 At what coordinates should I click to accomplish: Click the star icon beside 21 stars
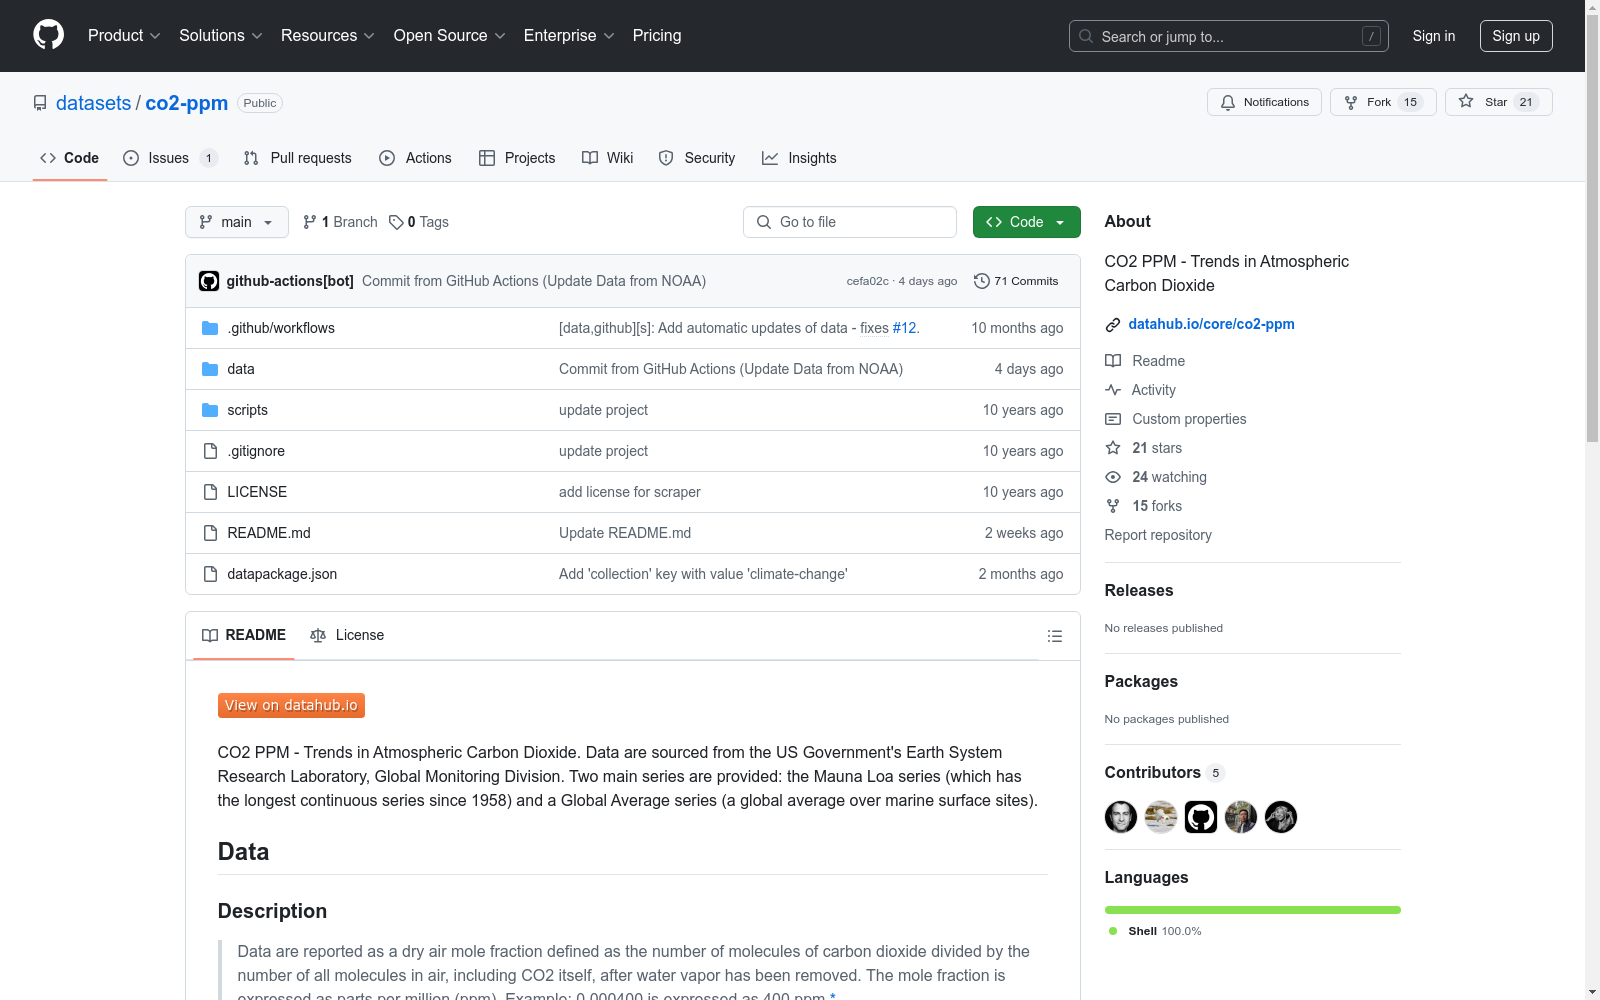coord(1113,448)
